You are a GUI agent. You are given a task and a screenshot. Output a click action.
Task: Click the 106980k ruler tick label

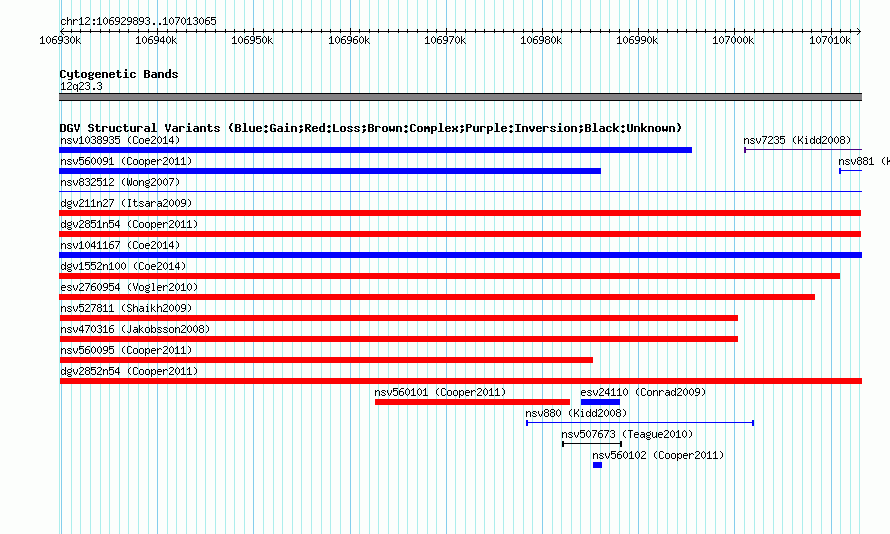pyautogui.click(x=541, y=40)
